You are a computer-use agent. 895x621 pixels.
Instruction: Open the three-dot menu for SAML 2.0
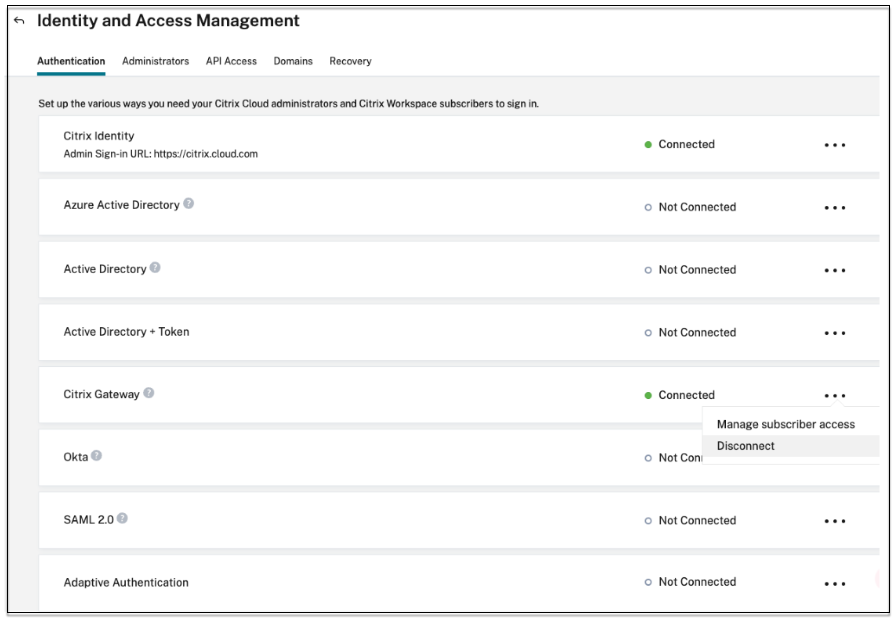click(835, 521)
